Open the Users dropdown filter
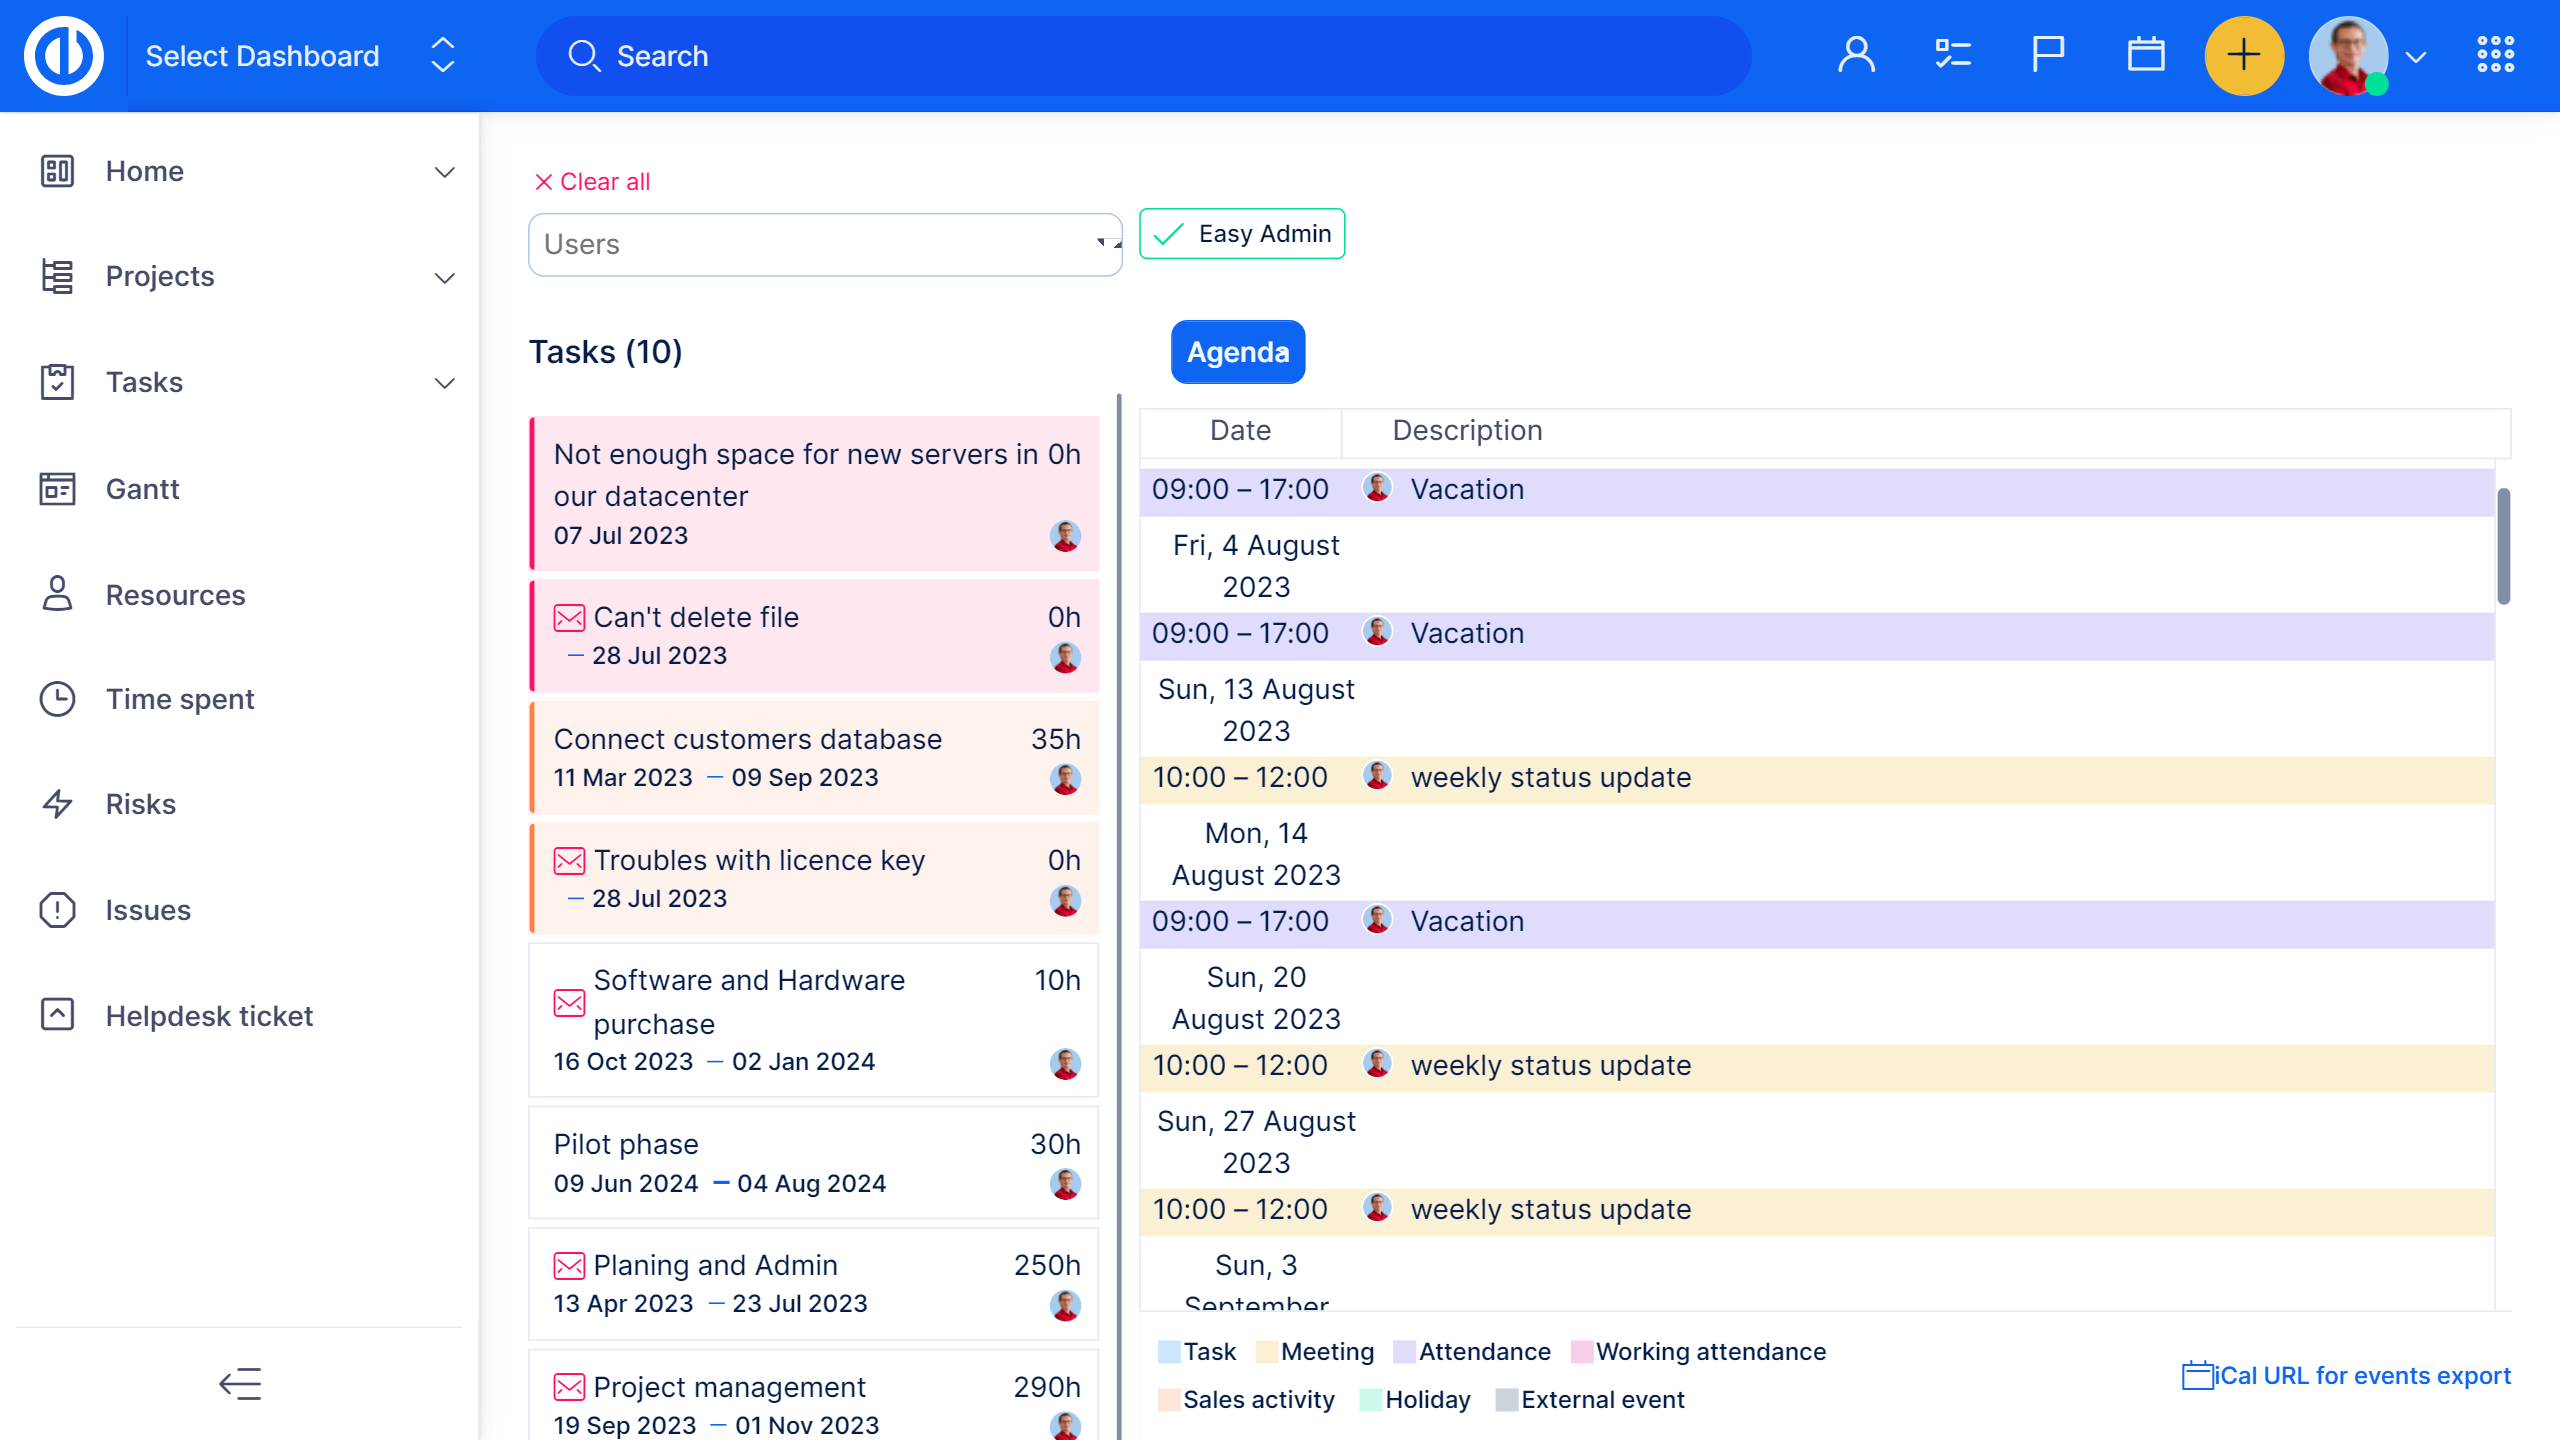2560x1440 pixels. [x=825, y=245]
